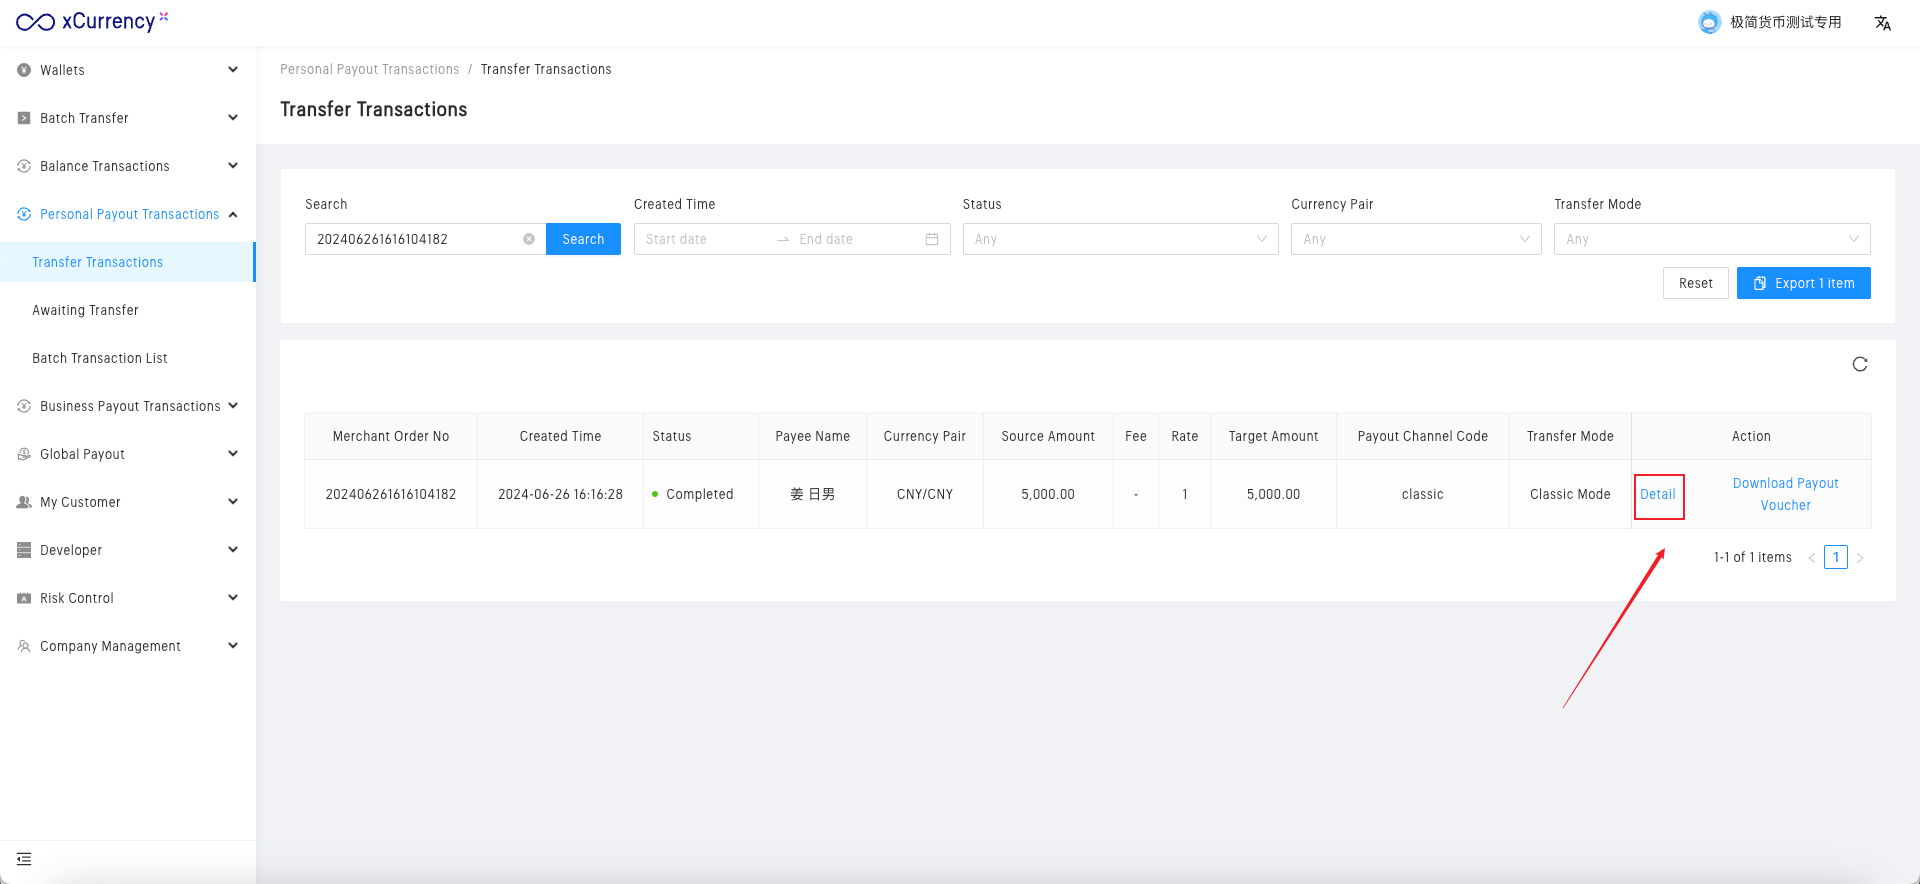Click Download Payout Voucher link
The image size is (1920, 884).
[1785, 494]
